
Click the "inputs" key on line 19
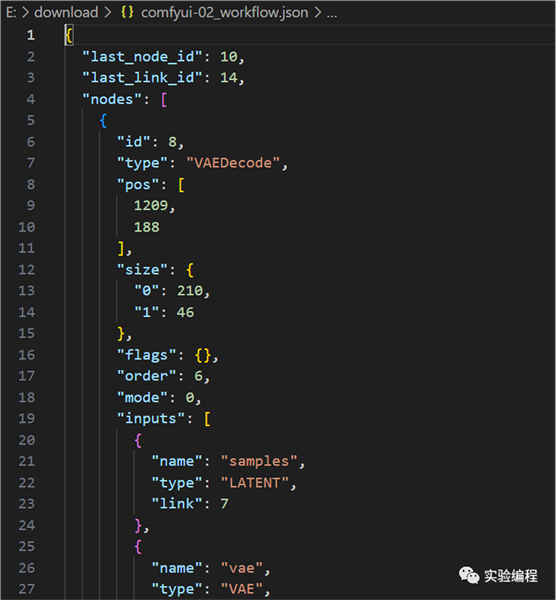point(151,418)
